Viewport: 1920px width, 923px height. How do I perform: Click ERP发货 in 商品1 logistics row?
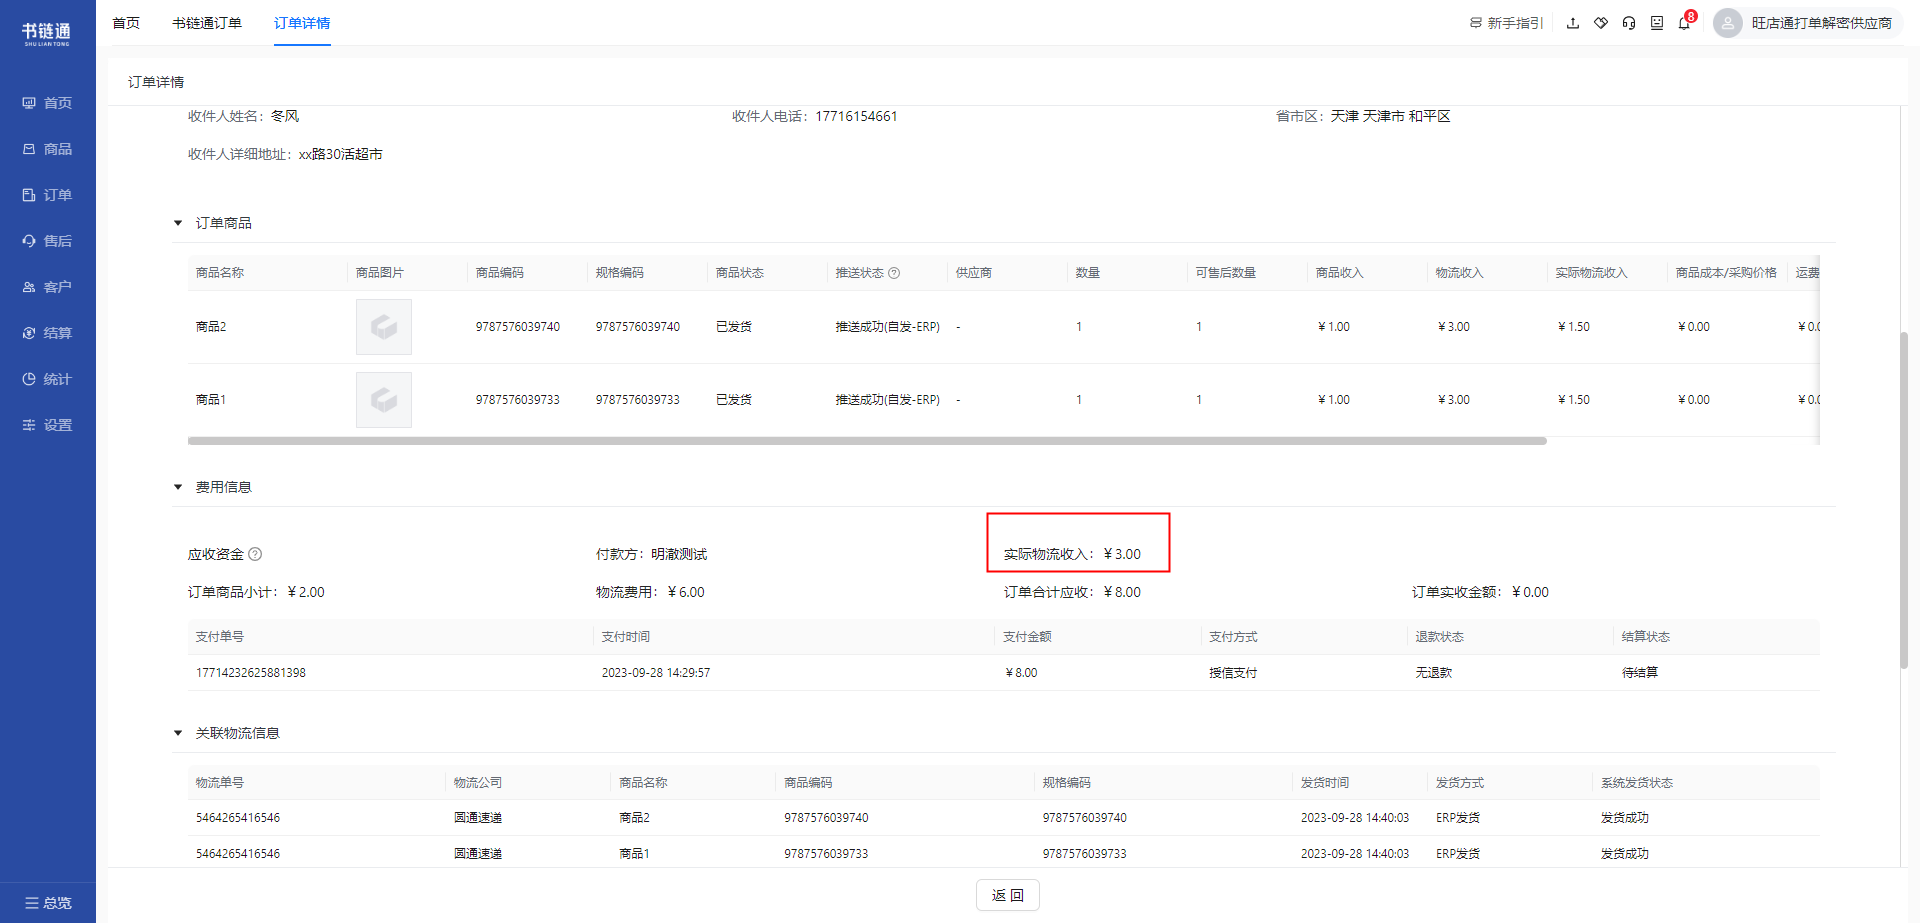(x=1458, y=854)
